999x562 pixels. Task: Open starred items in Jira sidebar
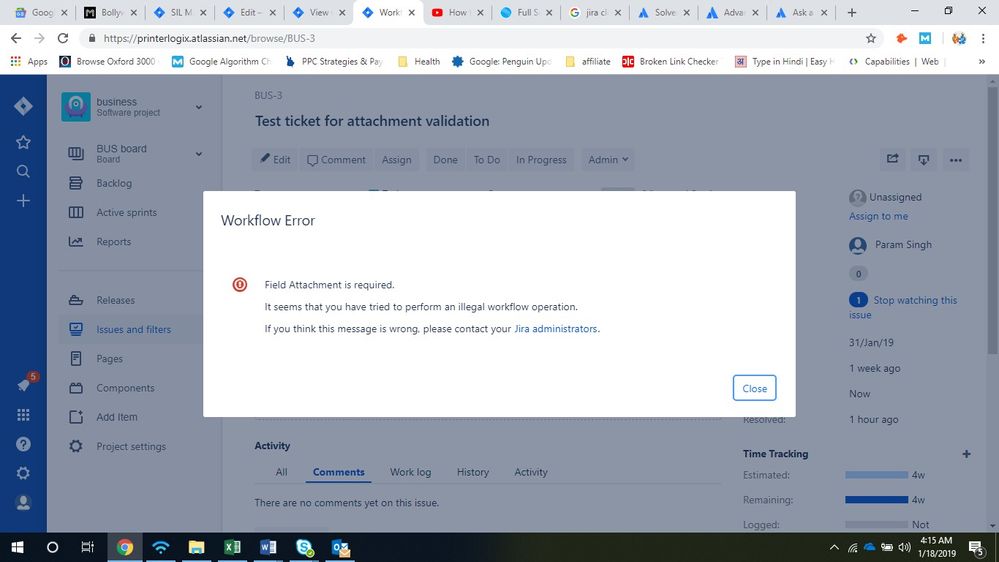pyautogui.click(x=23, y=142)
